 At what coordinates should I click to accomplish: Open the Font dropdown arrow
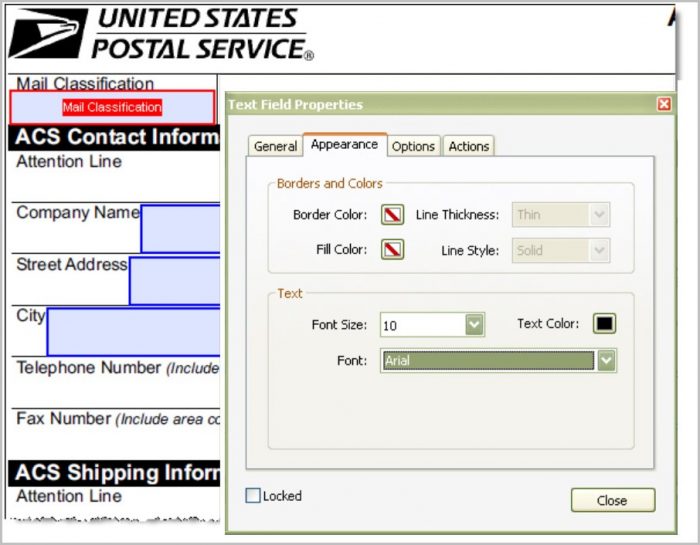[x=607, y=360]
